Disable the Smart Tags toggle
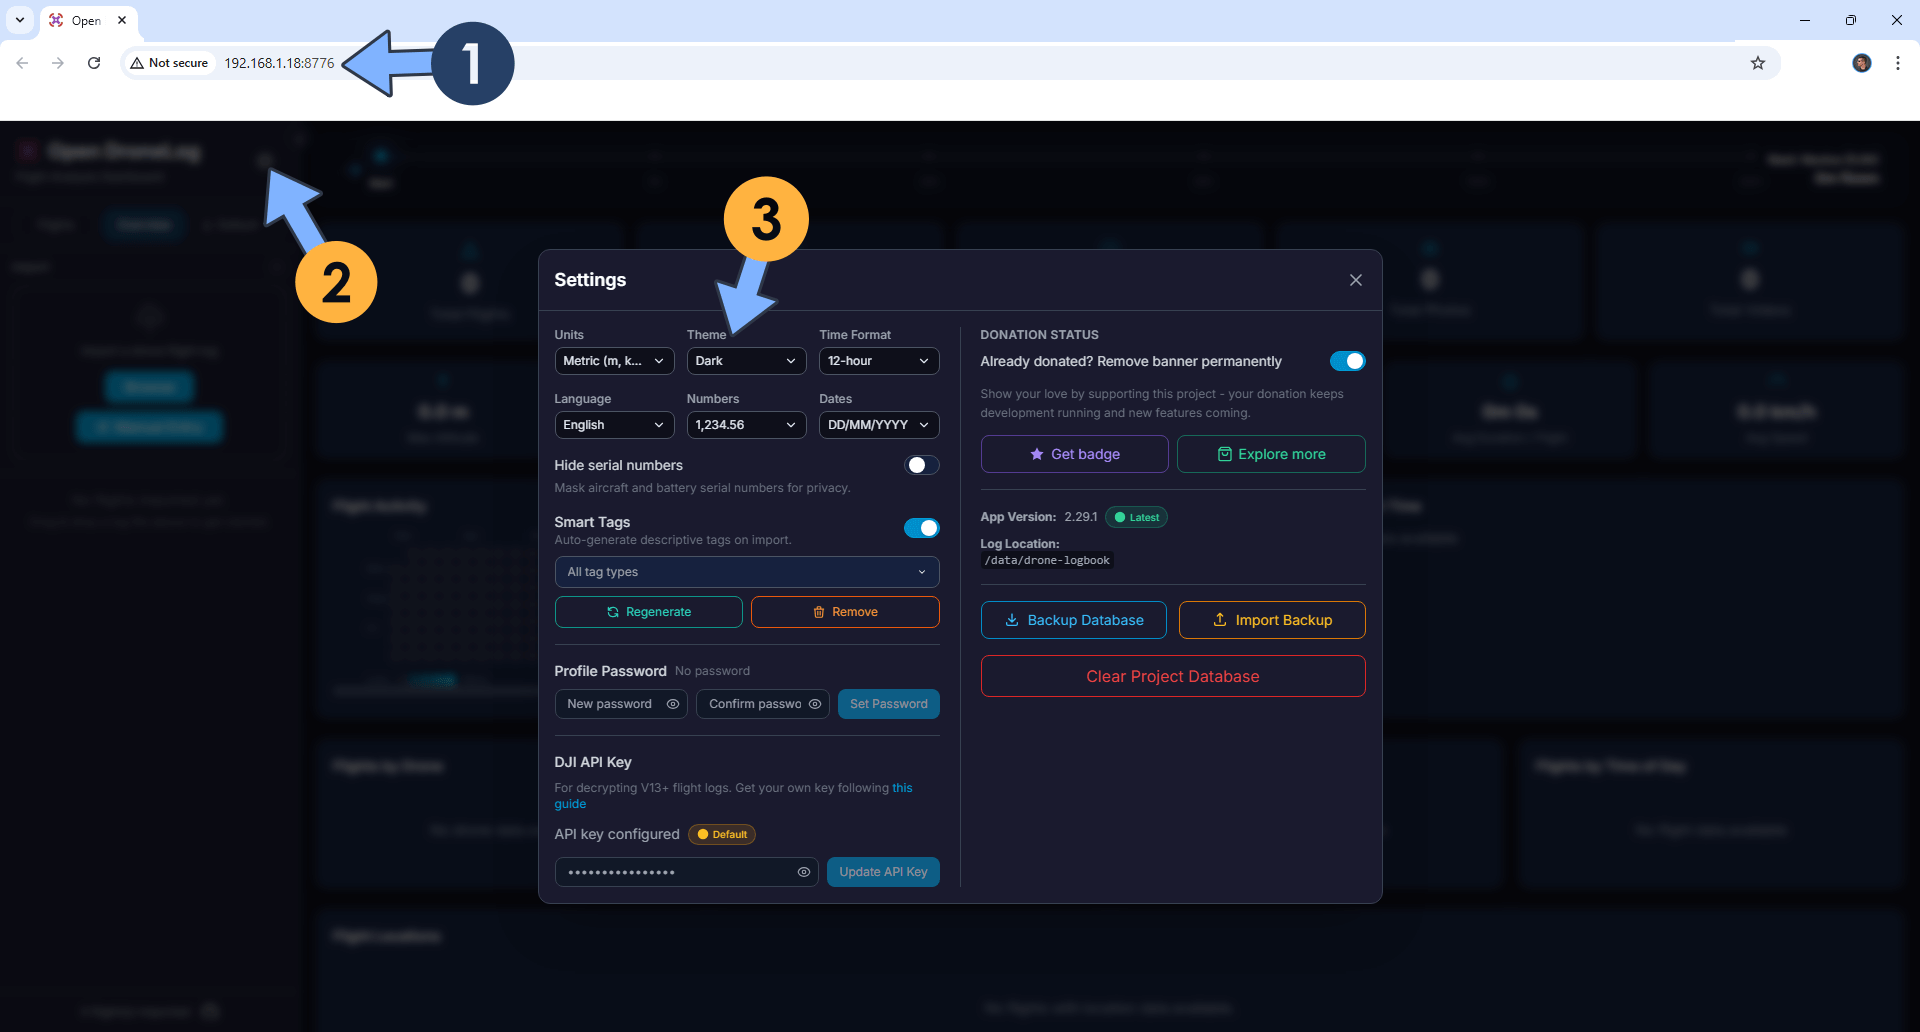The height and width of the screenshot is (1032, 1920). [921, 528]
